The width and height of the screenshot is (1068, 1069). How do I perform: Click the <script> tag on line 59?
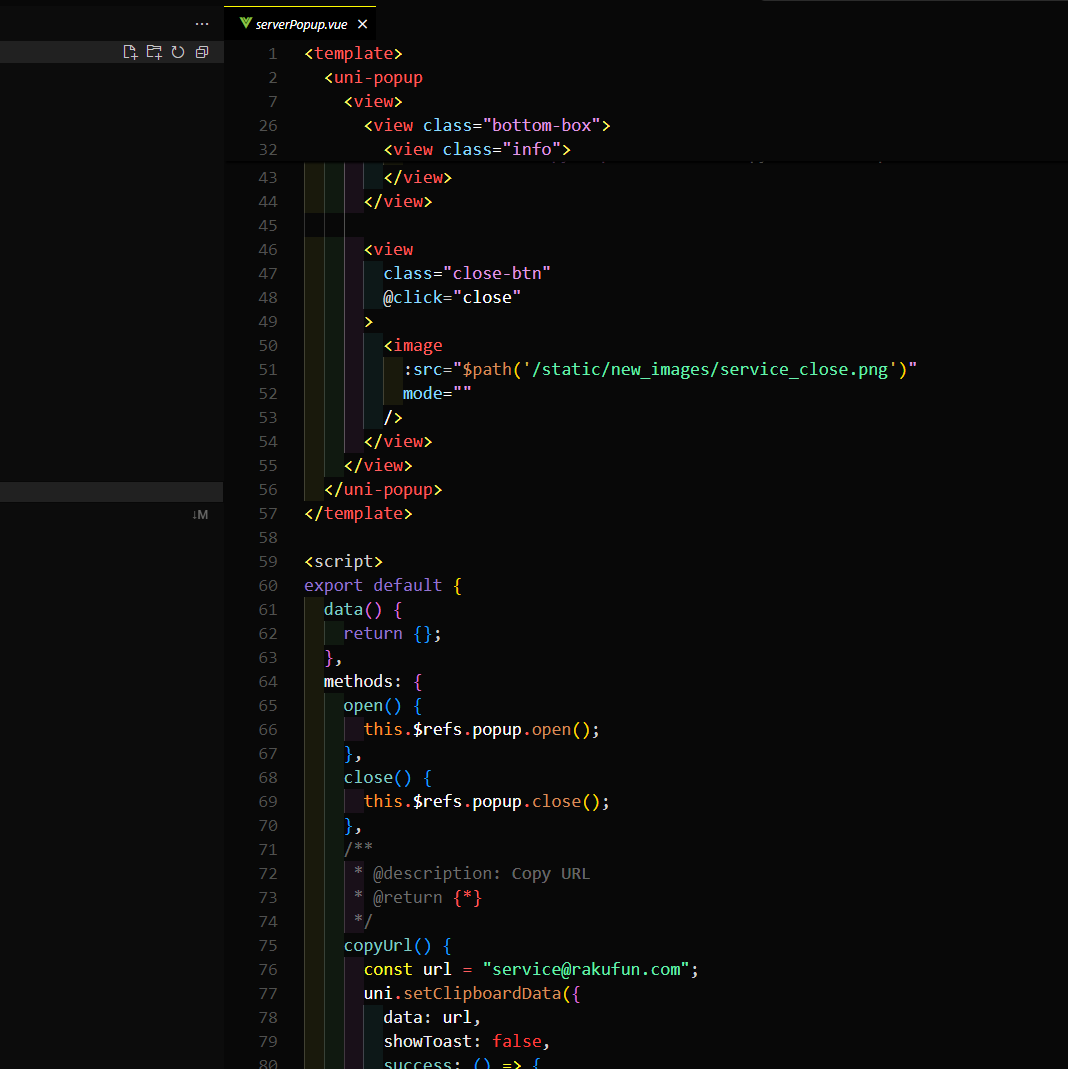point(344,562)
